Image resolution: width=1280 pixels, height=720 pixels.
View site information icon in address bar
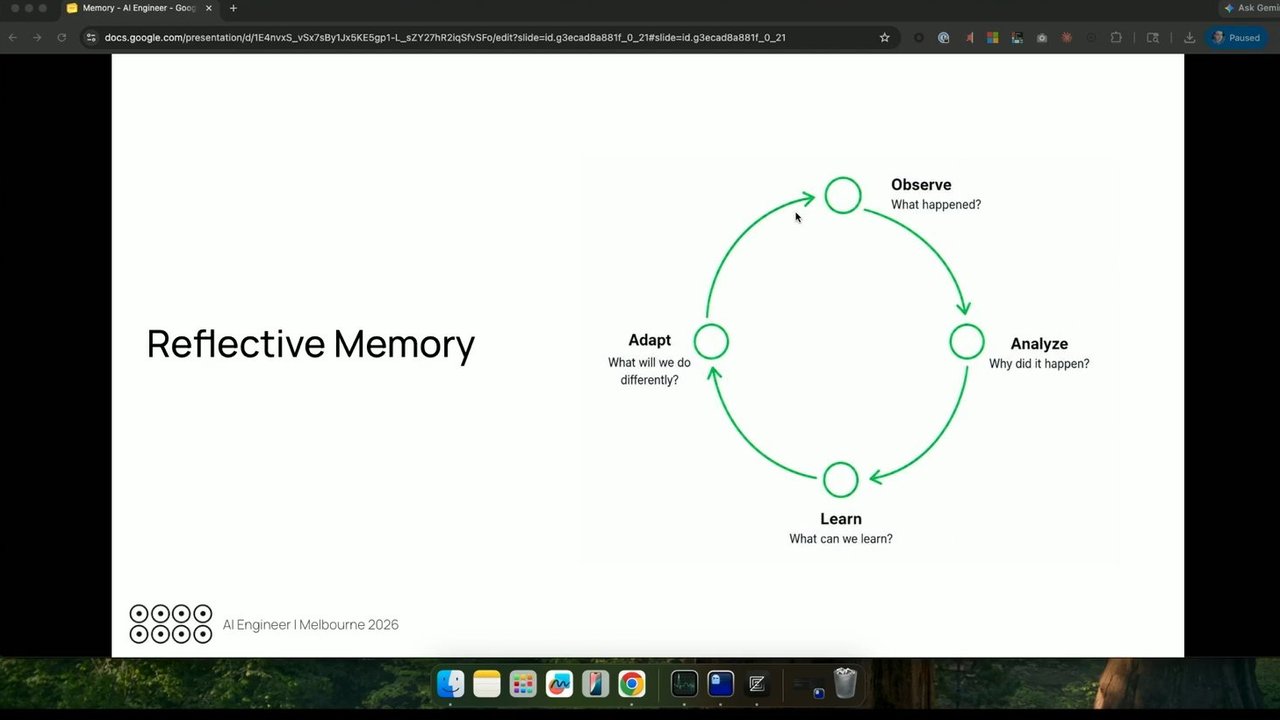point(91,38)
